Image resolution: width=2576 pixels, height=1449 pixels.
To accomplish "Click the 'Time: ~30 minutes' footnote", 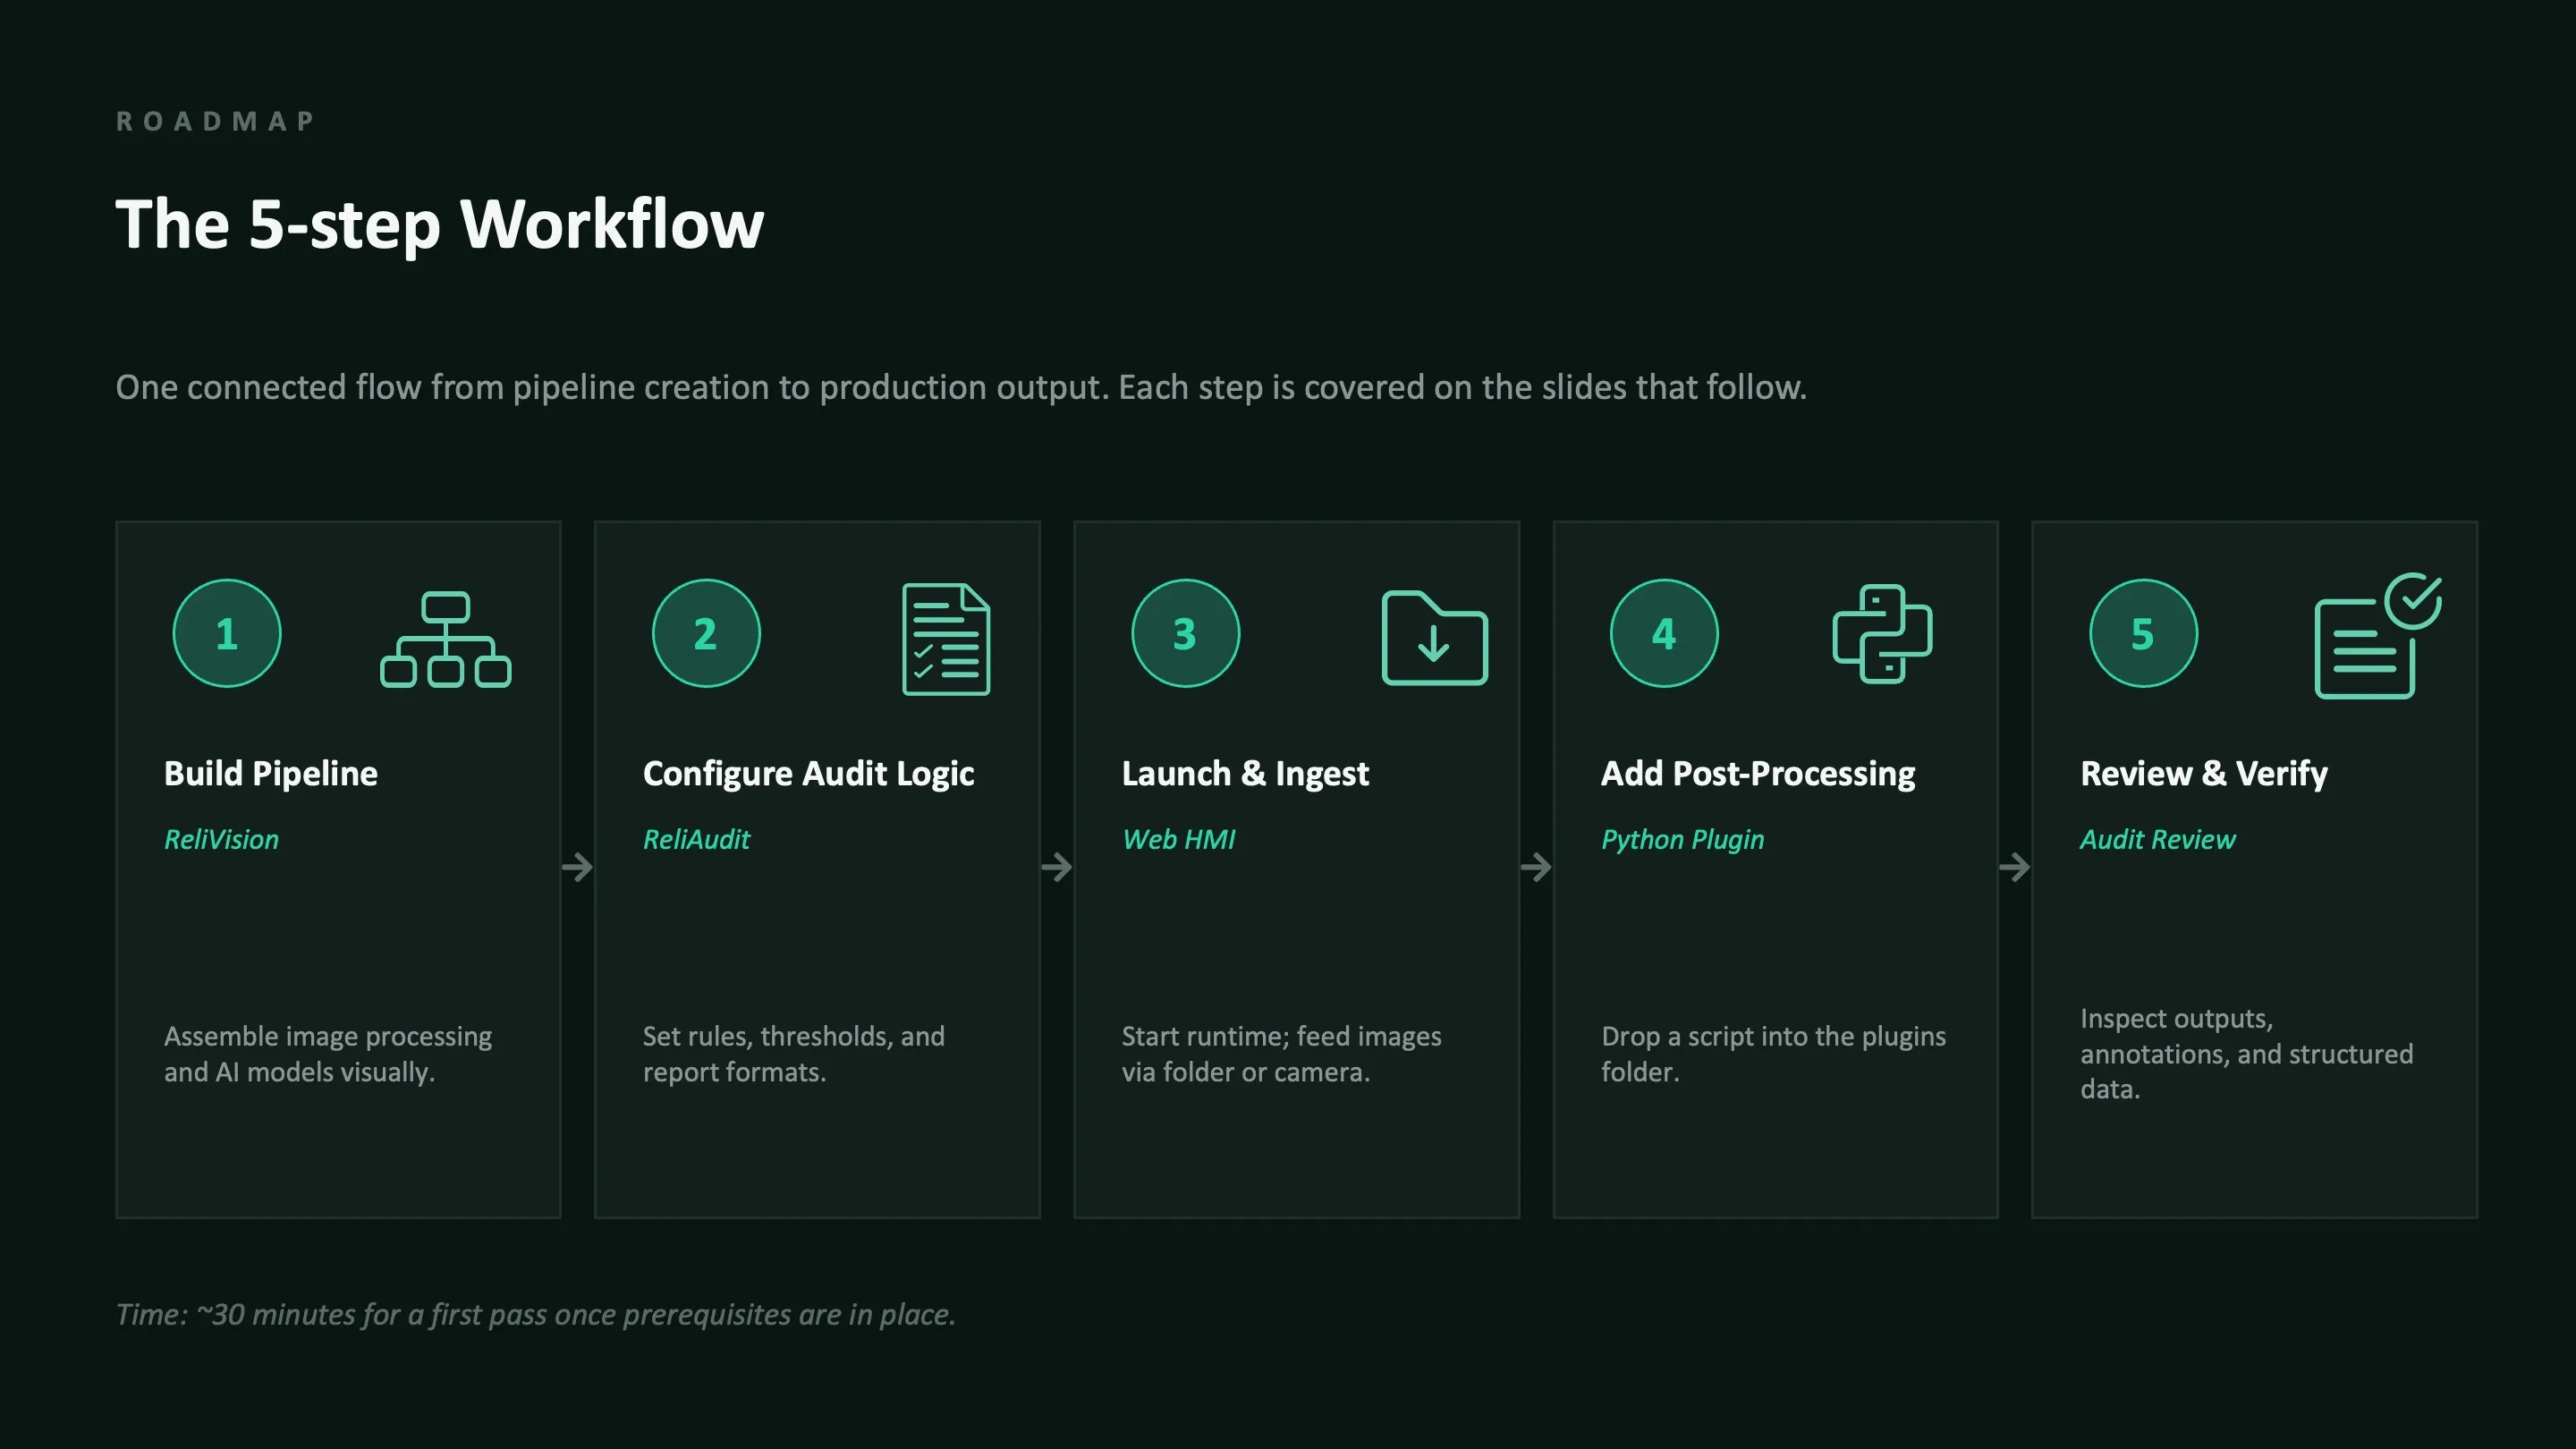I will point(535,1315).
